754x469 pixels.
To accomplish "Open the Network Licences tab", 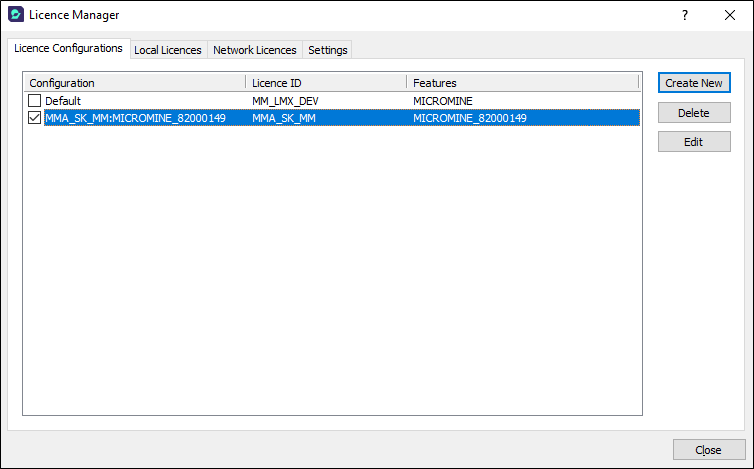I will [x=255, y=50].
